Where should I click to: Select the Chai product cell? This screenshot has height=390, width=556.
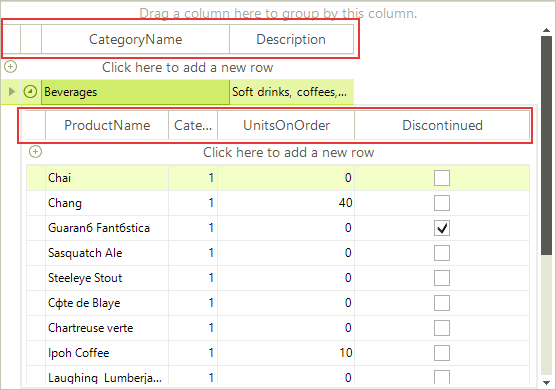coord(107,178)
